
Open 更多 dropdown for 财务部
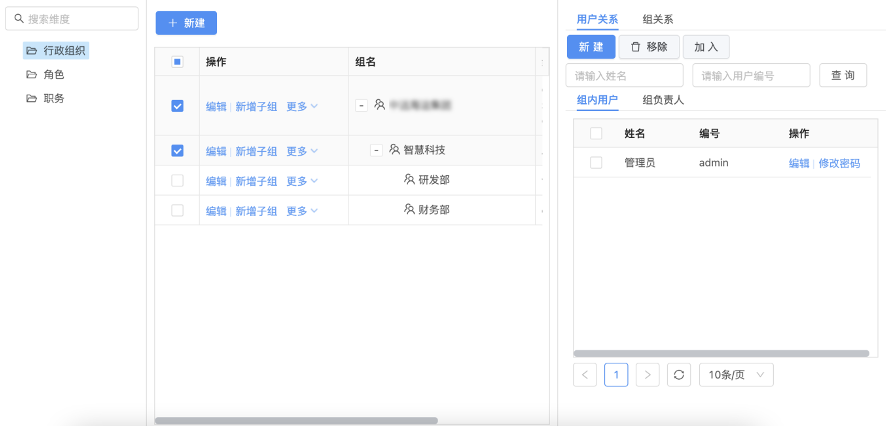click(x=302, y=211)
